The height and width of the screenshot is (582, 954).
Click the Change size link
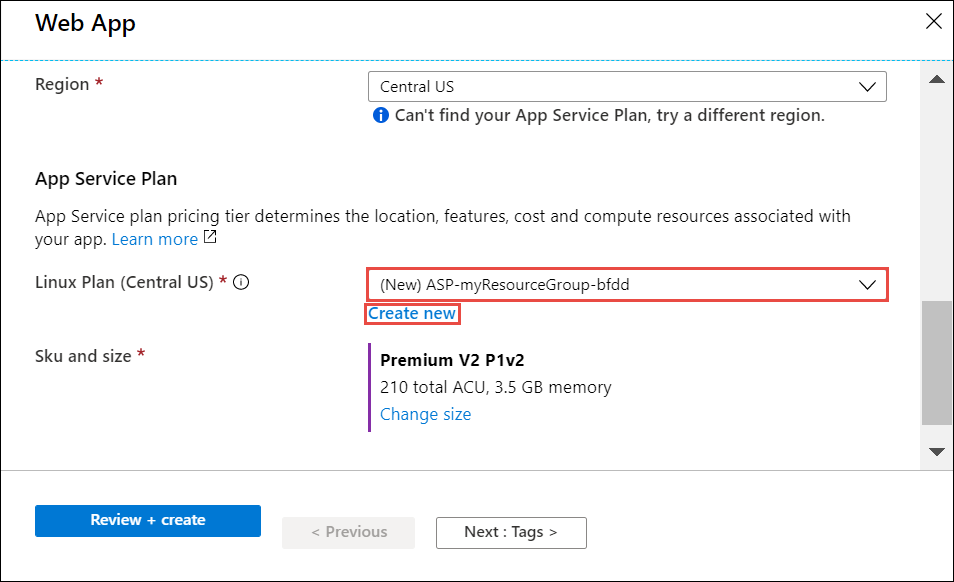point(425,414)
